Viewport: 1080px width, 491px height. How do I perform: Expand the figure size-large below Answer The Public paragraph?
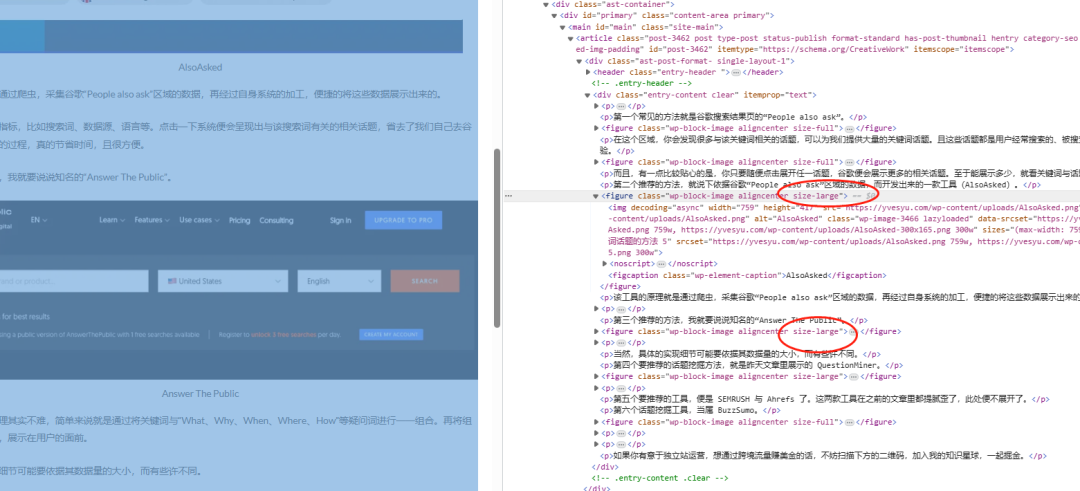[596, 331]
